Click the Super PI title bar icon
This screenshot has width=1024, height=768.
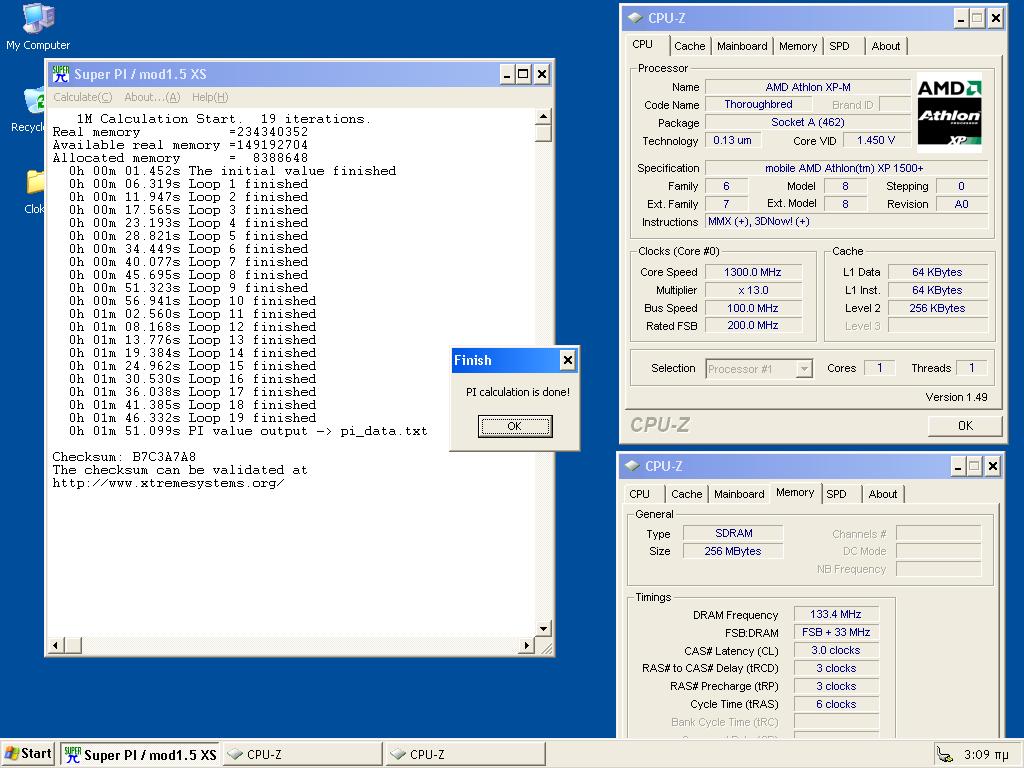pos(61,74)
